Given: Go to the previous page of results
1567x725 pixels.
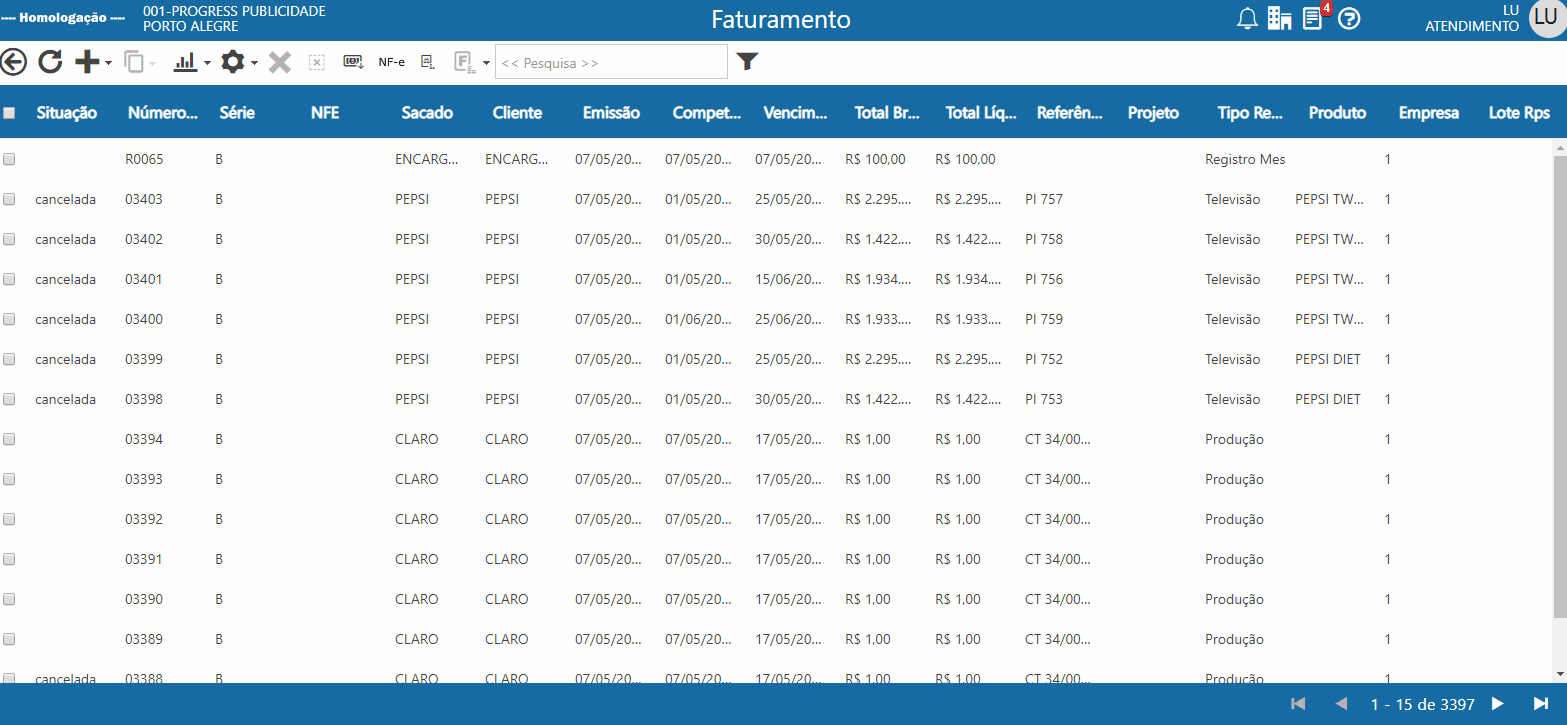Looking at the screenshot, I should coord(1342,704).
